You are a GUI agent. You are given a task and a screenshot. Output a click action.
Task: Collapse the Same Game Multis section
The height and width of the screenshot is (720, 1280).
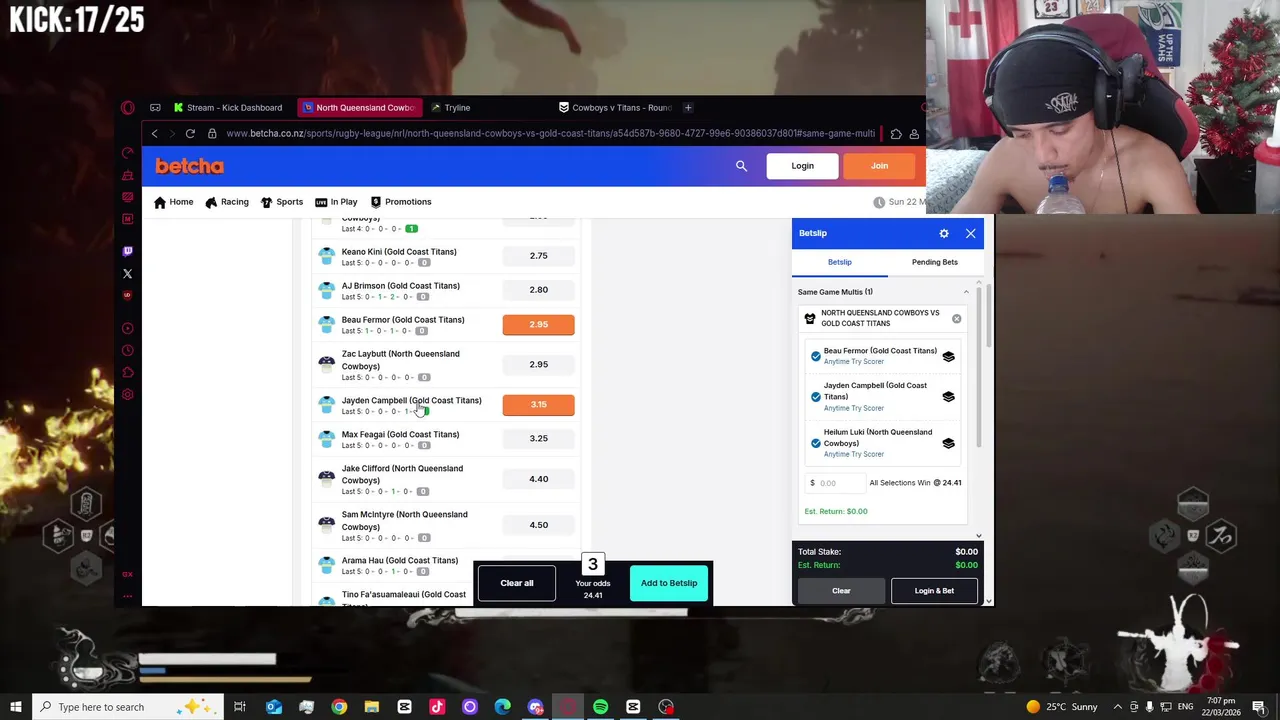click(x=966, y=292)
